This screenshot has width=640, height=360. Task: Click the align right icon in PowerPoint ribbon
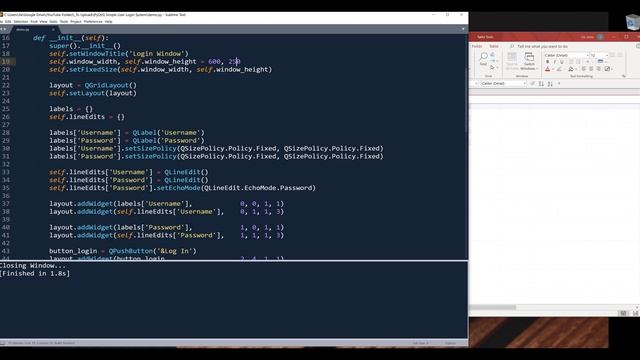click(x=599, y=69)
